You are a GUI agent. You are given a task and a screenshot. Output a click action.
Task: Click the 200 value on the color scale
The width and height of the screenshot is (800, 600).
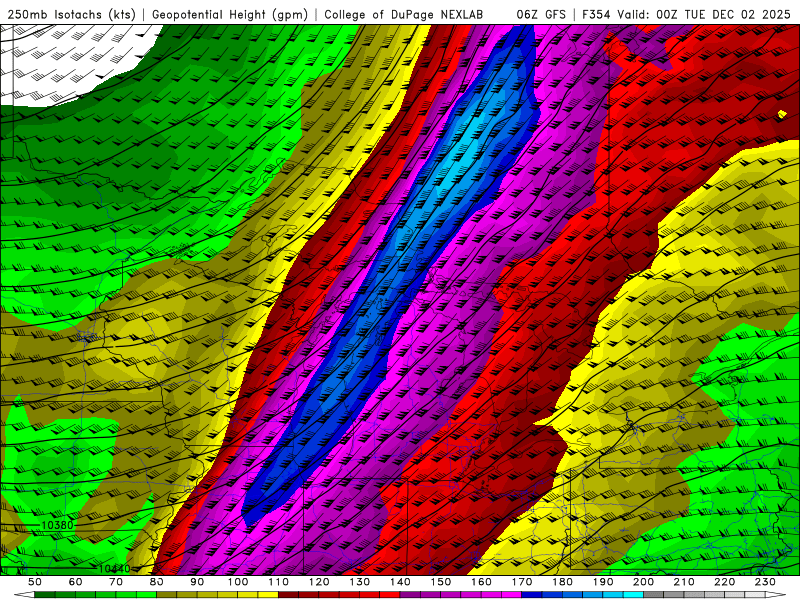(x=644, y=582)
